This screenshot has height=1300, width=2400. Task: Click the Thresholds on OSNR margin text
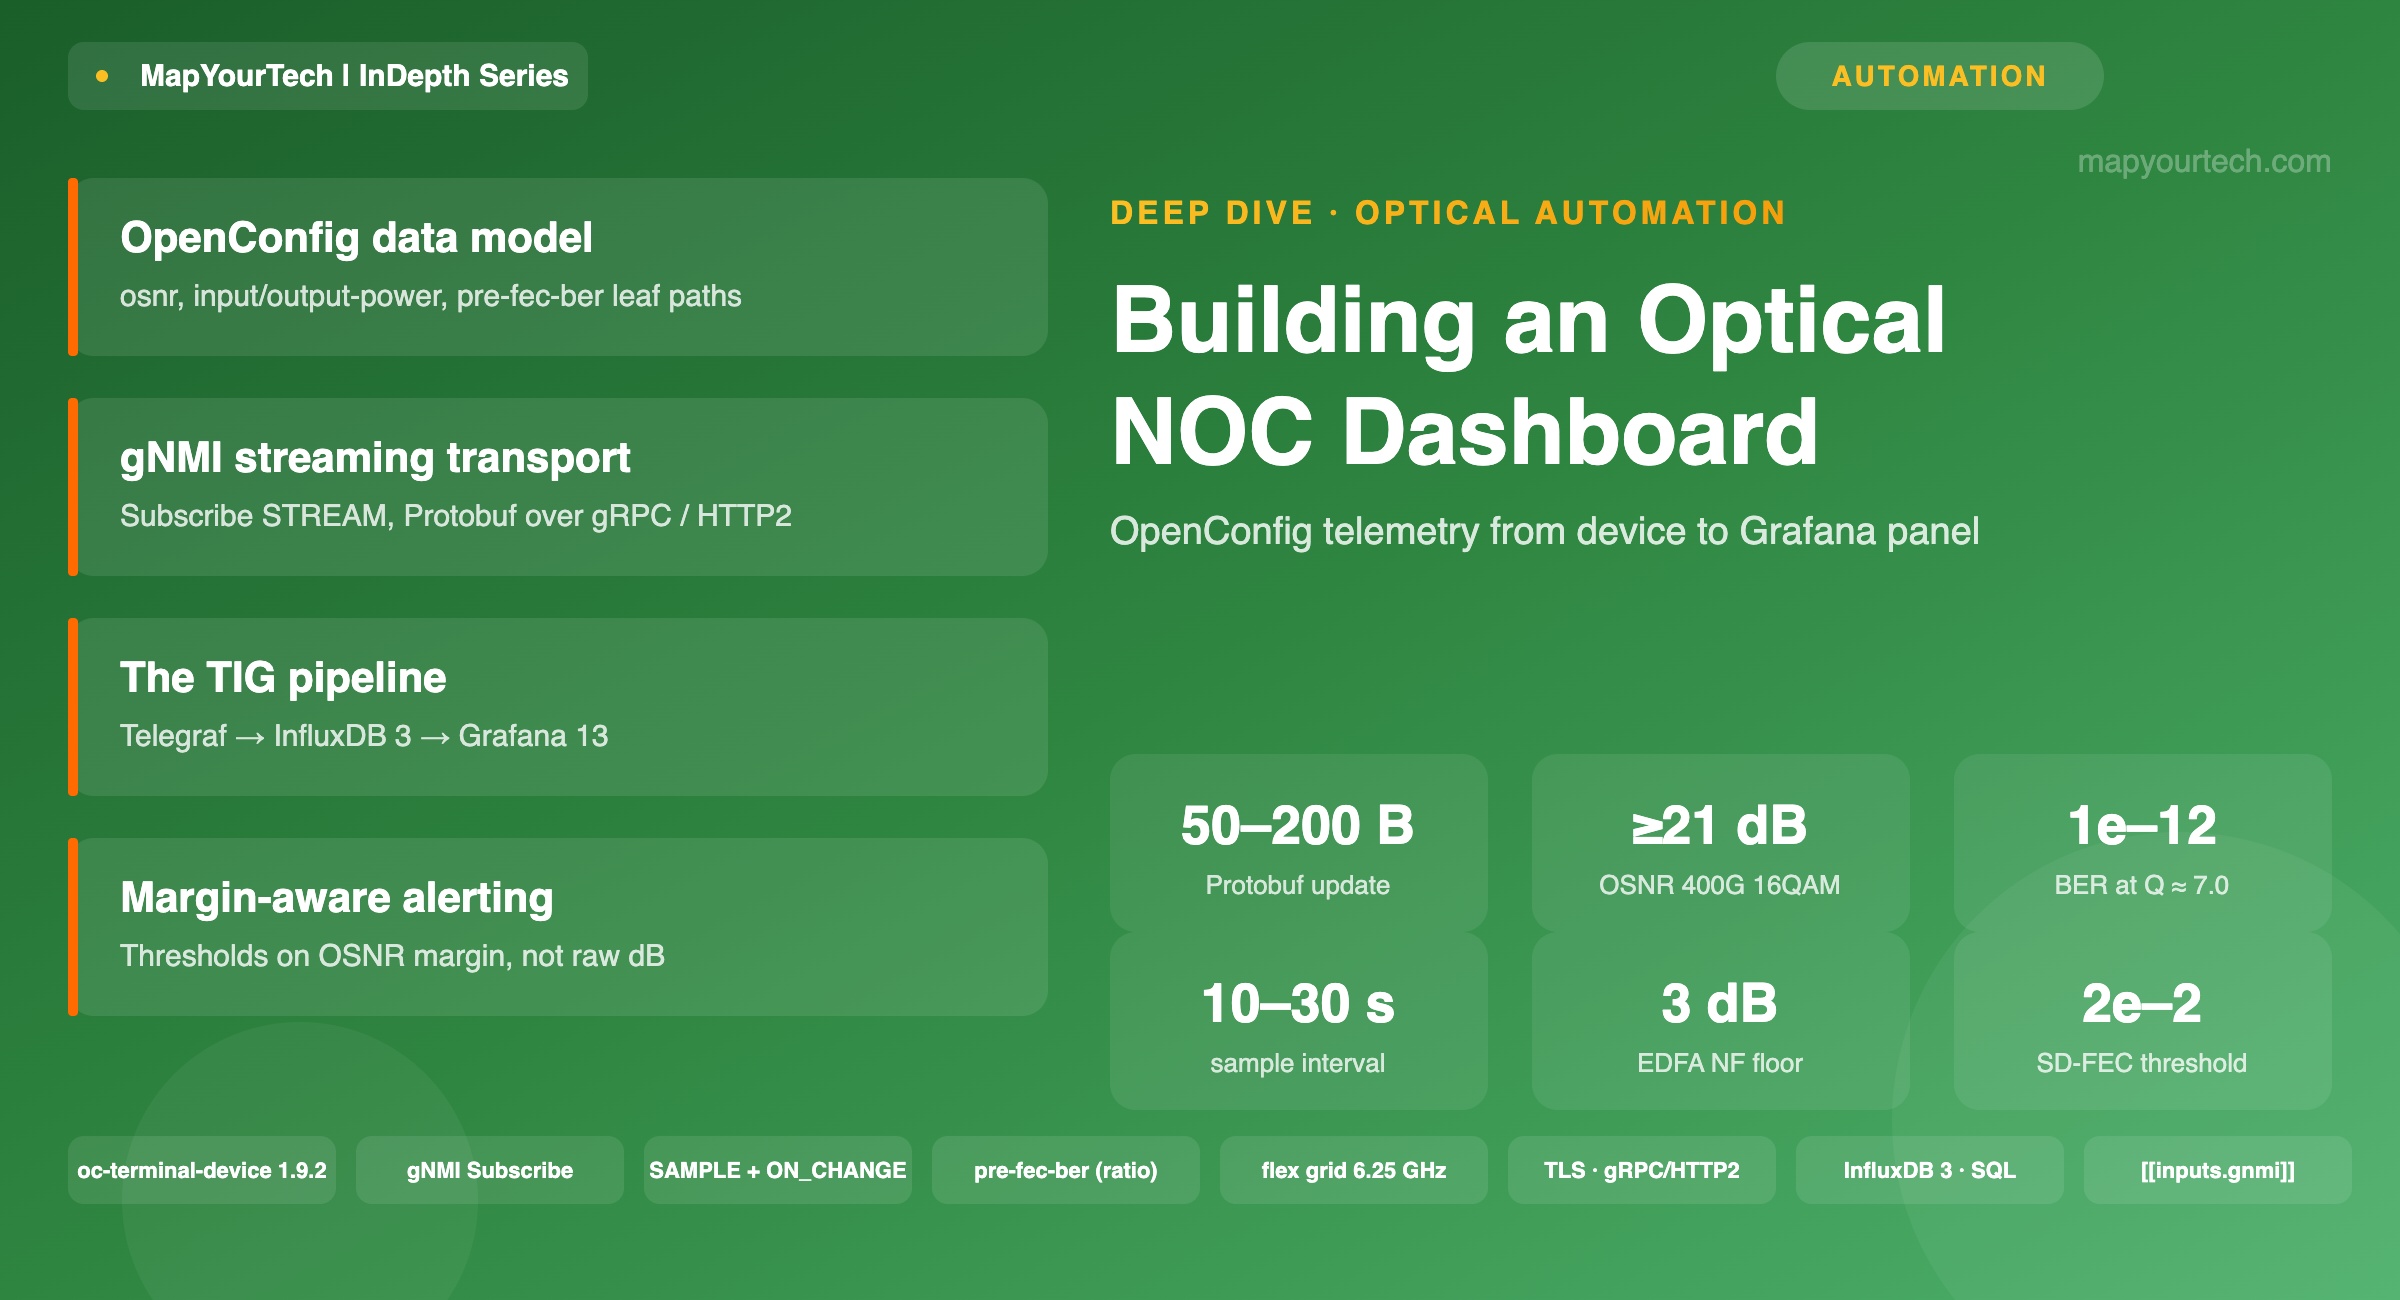coord(392,956)
